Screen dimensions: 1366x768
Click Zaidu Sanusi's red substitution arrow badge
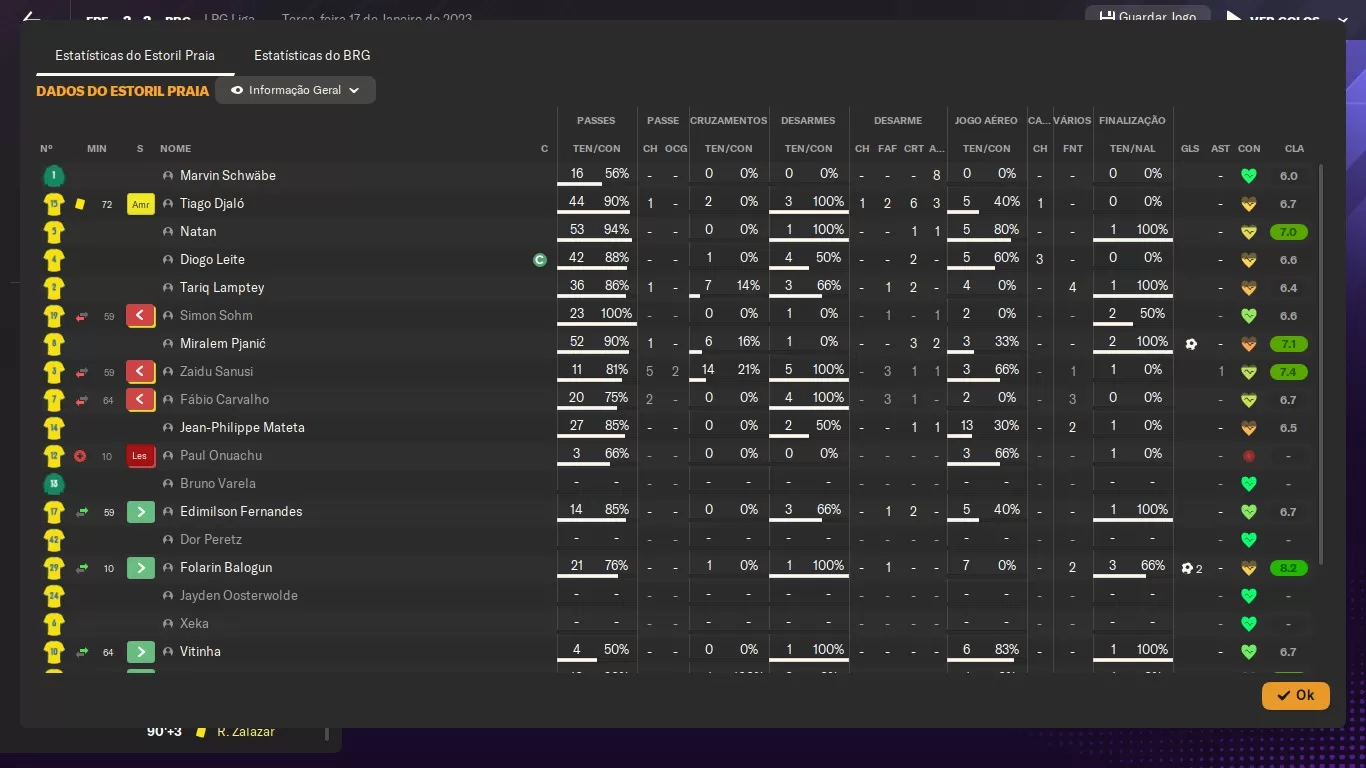[140, 372]
